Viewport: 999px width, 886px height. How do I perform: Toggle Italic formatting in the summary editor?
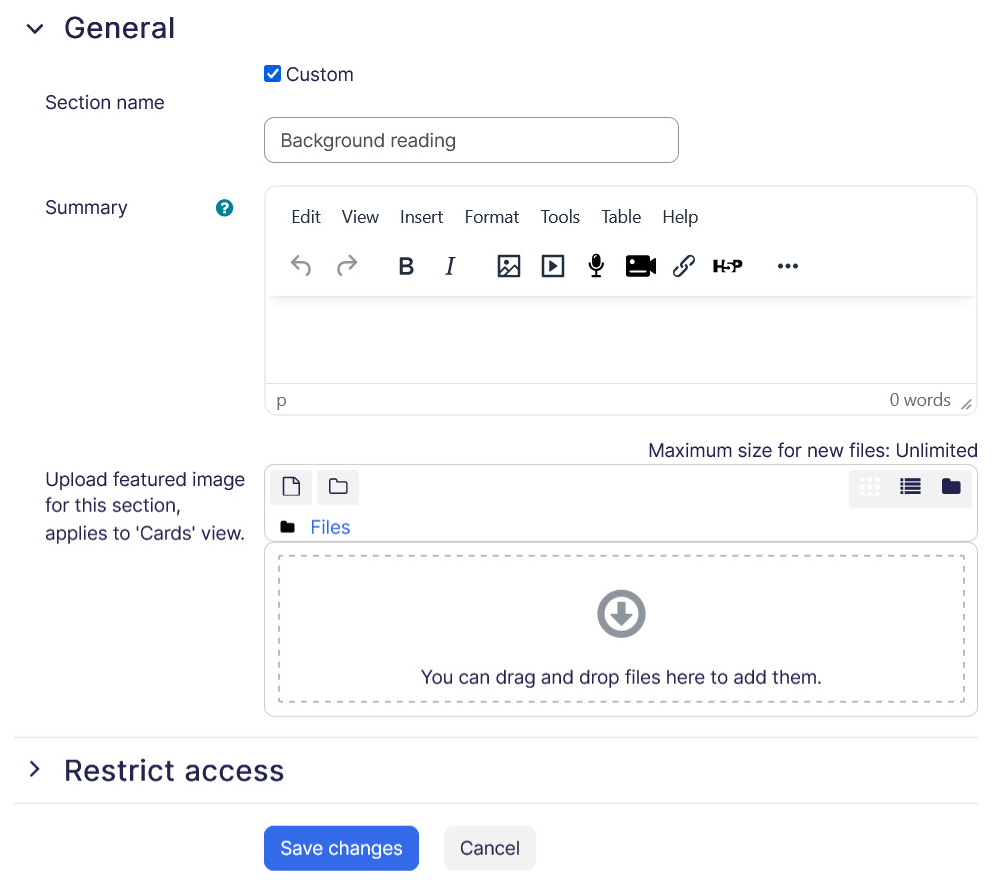click(450, 266)
